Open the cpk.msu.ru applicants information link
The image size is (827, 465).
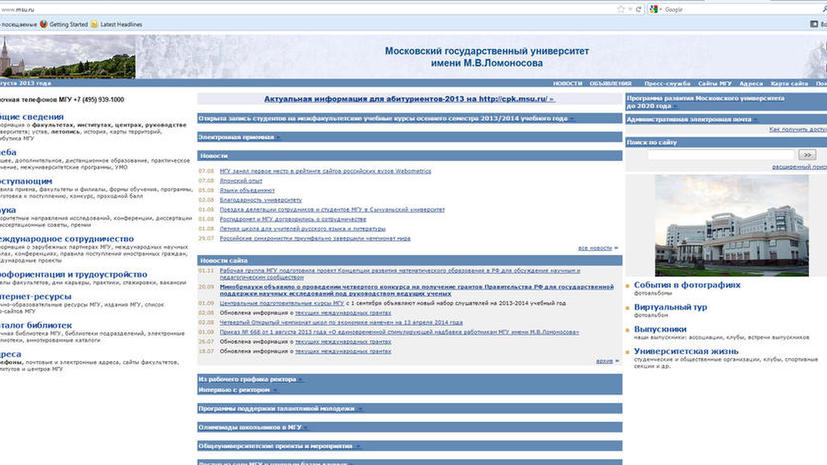[409, 99]
